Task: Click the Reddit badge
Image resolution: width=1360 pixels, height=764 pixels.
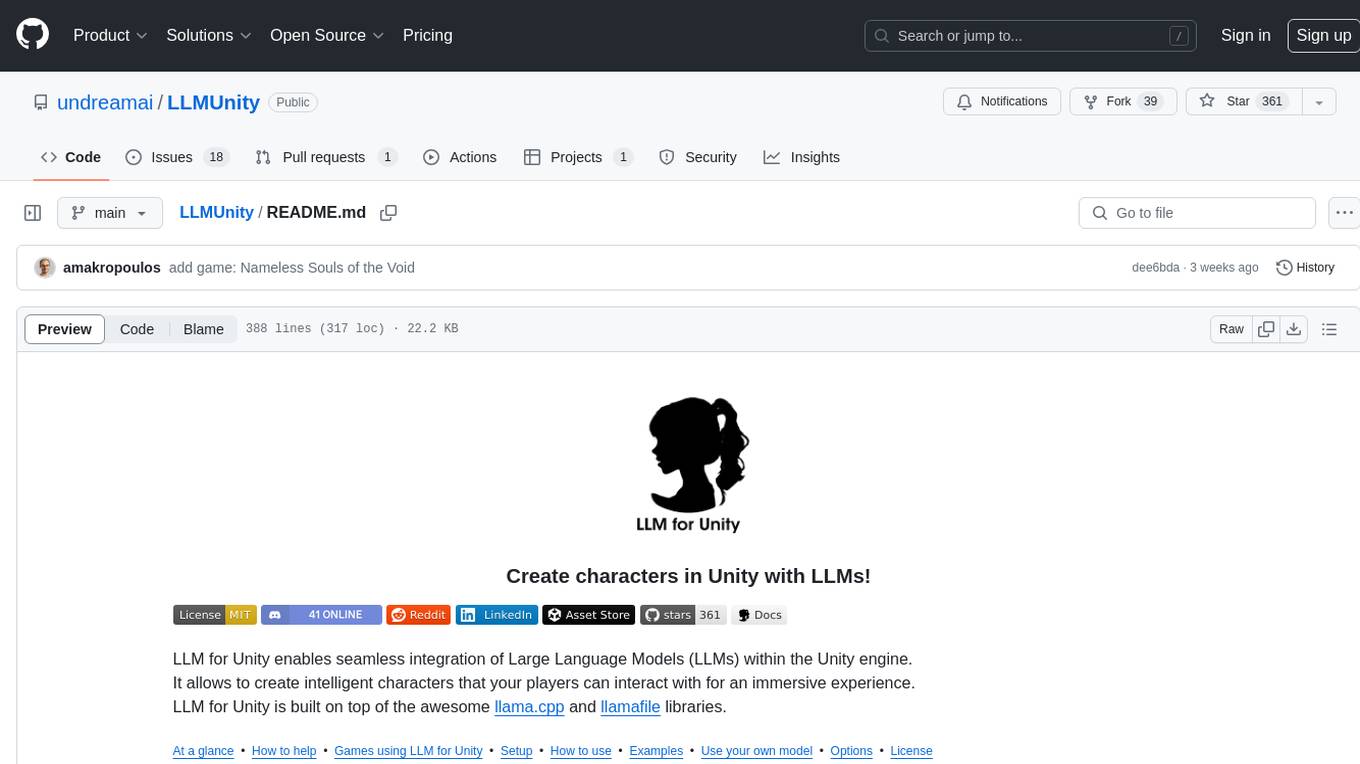Action: (x=418, y=615)
